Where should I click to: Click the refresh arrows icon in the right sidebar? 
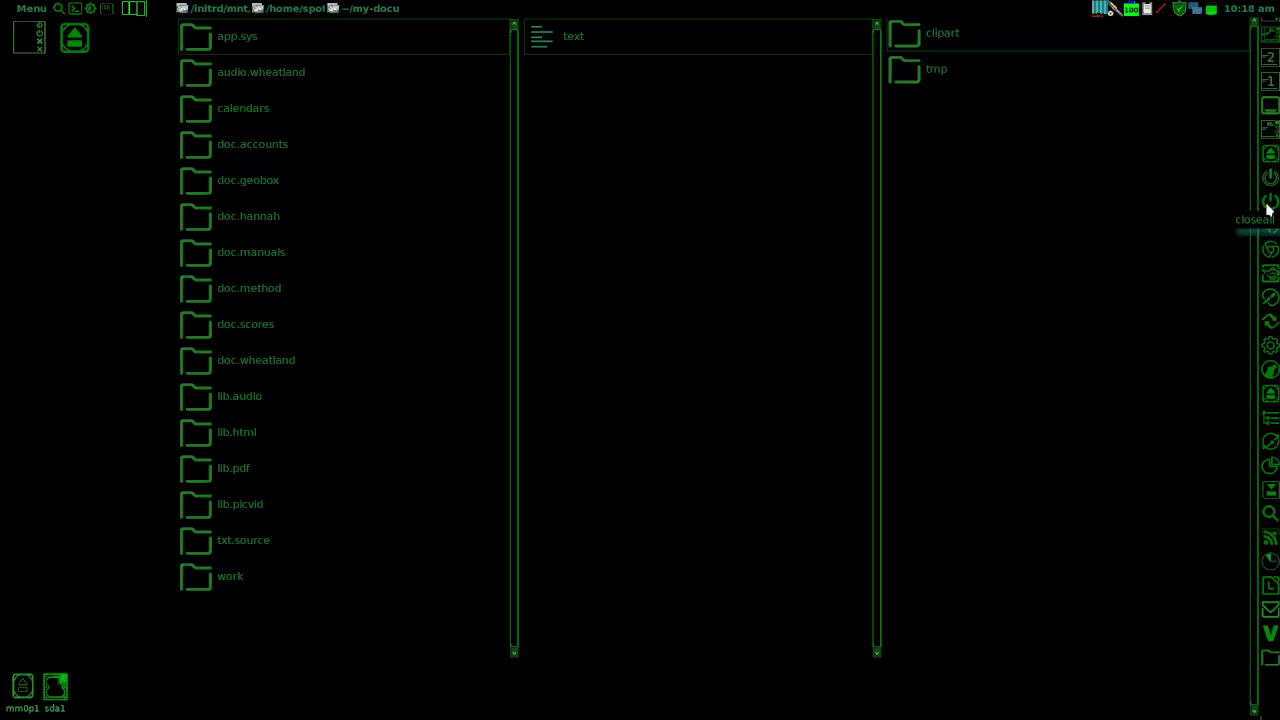(1270, 322)
